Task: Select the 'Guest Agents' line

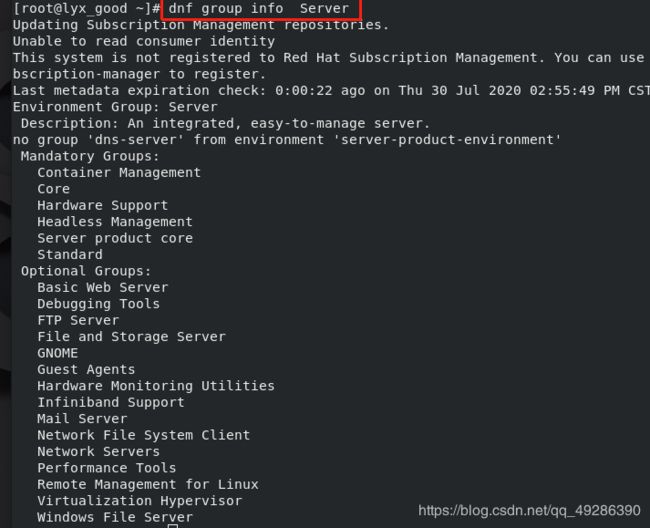Action: (86, 370)
